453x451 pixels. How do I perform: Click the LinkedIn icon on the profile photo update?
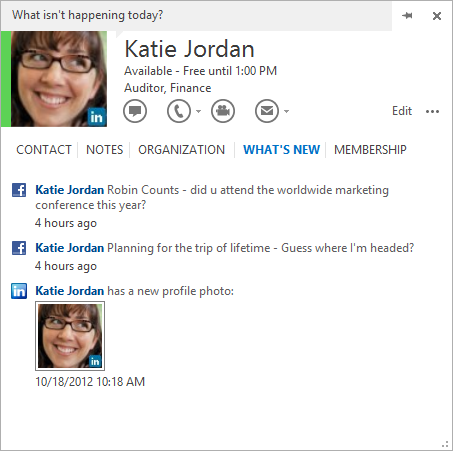19,291
